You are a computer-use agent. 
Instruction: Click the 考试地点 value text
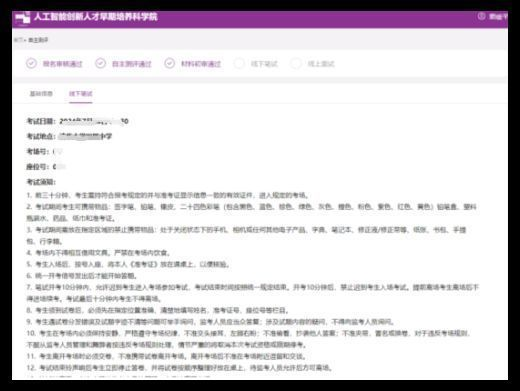pos(85,136)
